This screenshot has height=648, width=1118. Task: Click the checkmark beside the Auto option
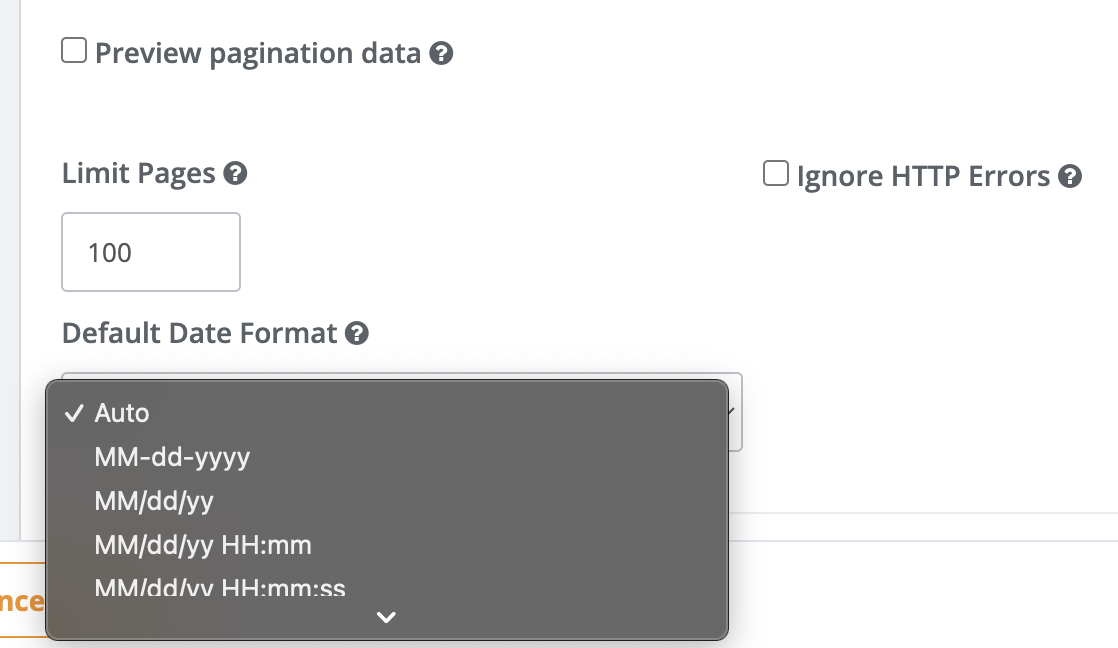[x=74, y=413]
